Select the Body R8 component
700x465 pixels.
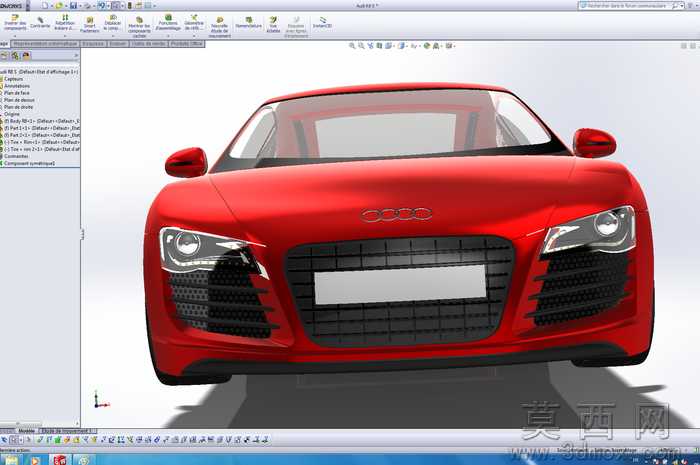click(42, 121)
